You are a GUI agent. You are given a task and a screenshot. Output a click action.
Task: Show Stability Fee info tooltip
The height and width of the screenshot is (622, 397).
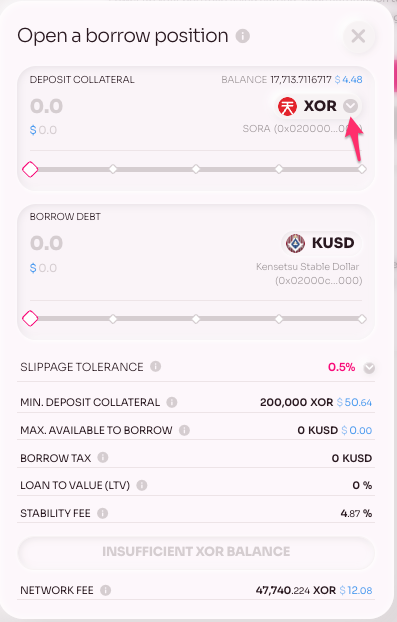(102, 513)
